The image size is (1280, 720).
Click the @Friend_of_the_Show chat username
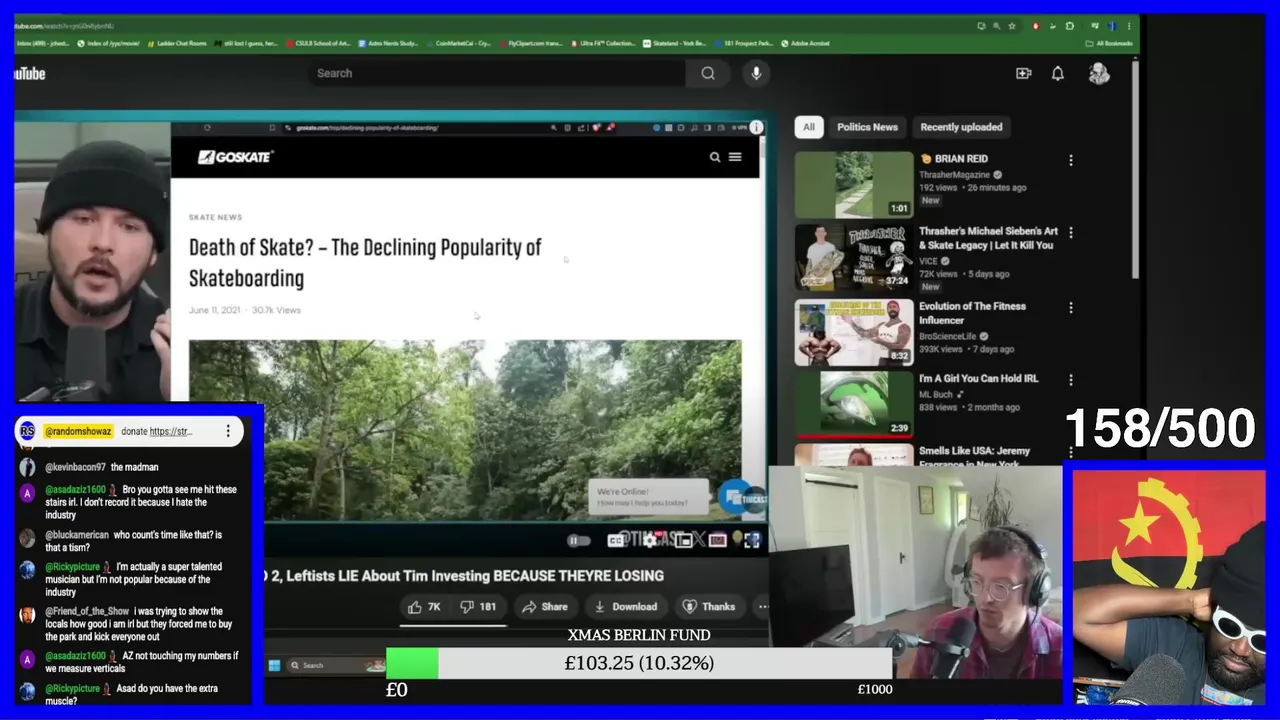tap(87, 611)
